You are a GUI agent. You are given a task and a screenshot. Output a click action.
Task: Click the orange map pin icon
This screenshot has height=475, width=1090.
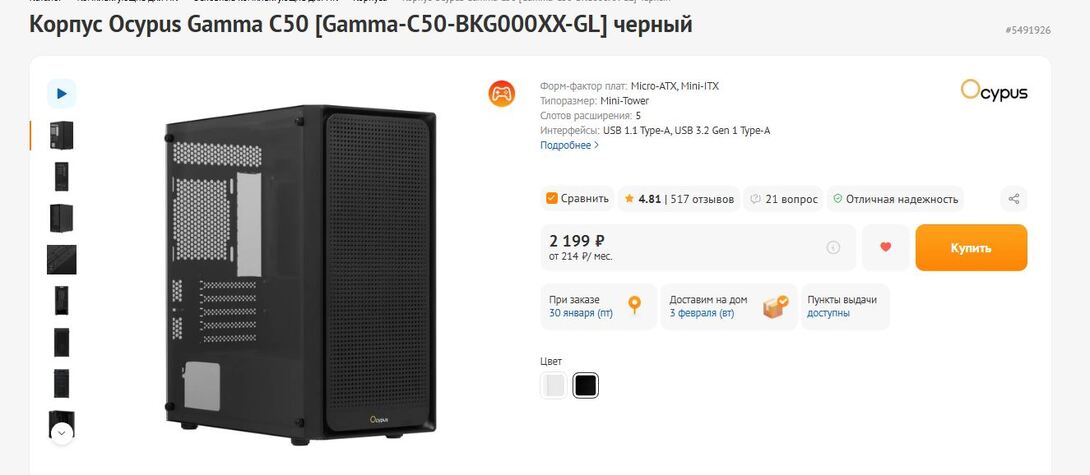pos(633,306)
